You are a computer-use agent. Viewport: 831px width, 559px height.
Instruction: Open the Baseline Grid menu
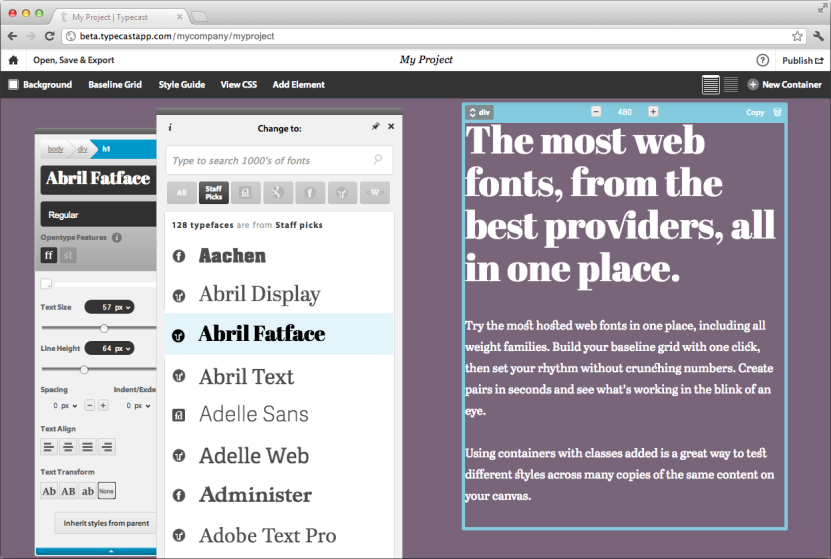(115, 84)
